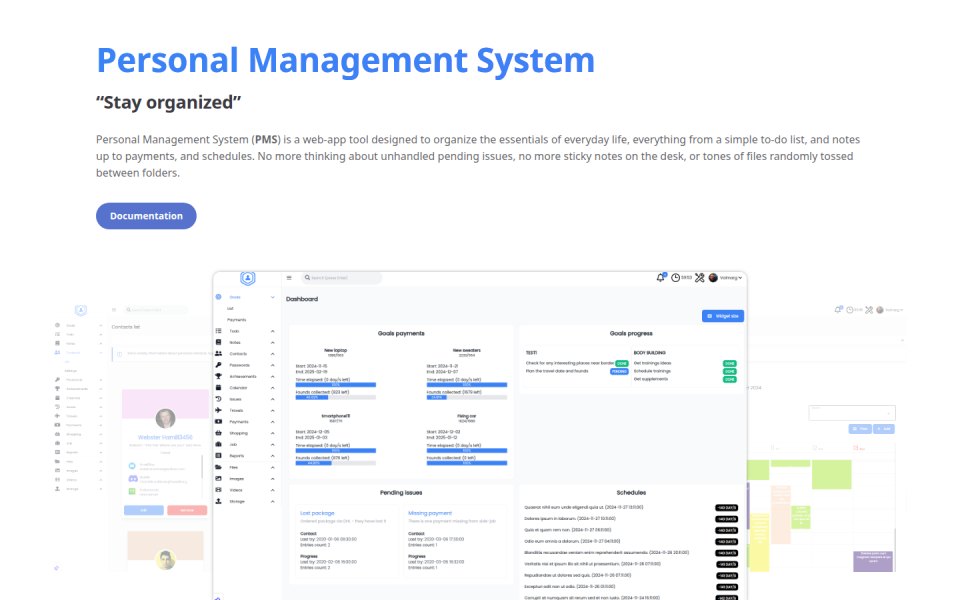960x600 pixels.
Task: Open the Shopping menu label
Action: 238,433
